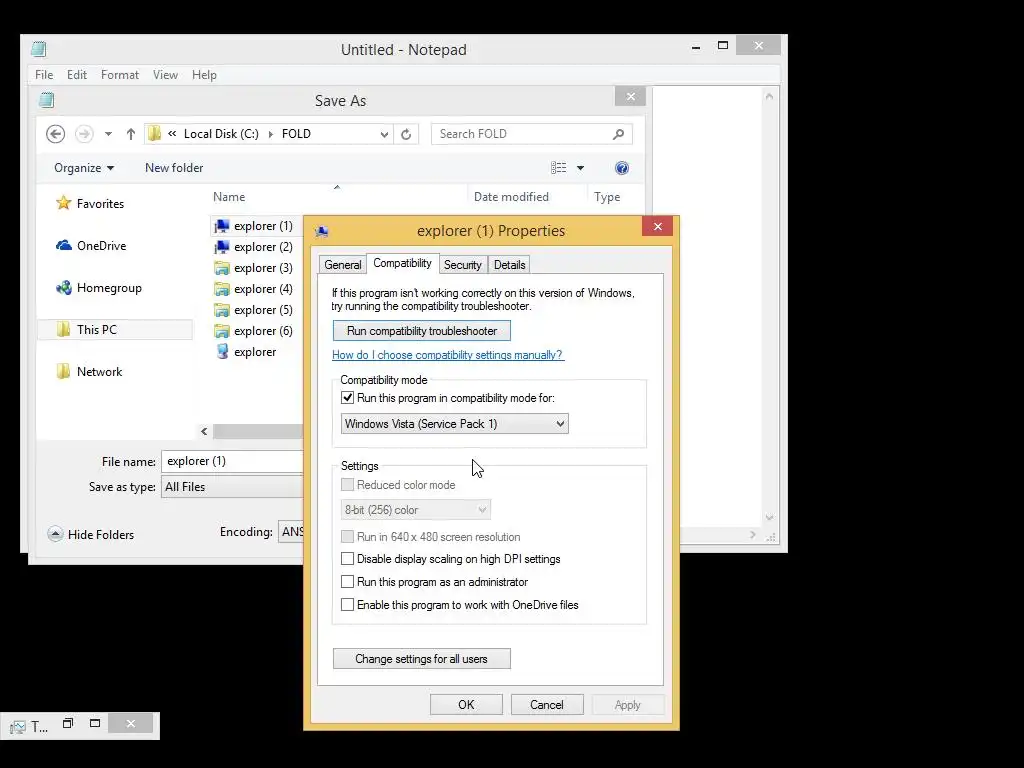
Task: Expand the address bar history dropdown
Action: pos(384,134)
